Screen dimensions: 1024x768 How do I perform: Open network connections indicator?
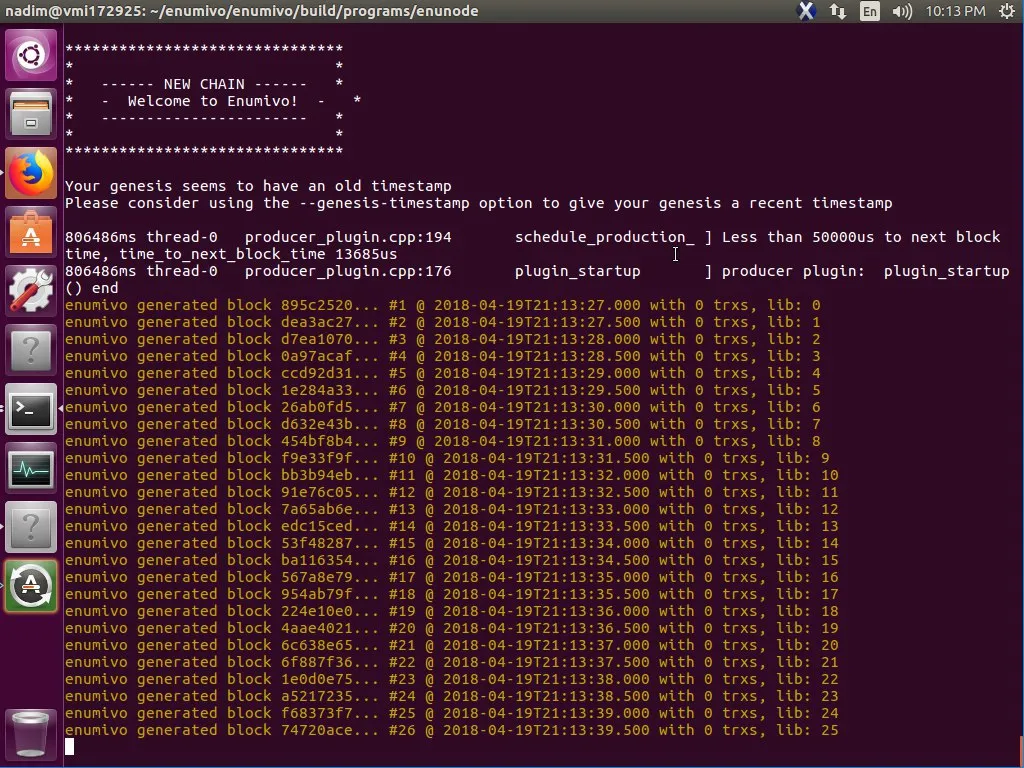tap(838, 11)
